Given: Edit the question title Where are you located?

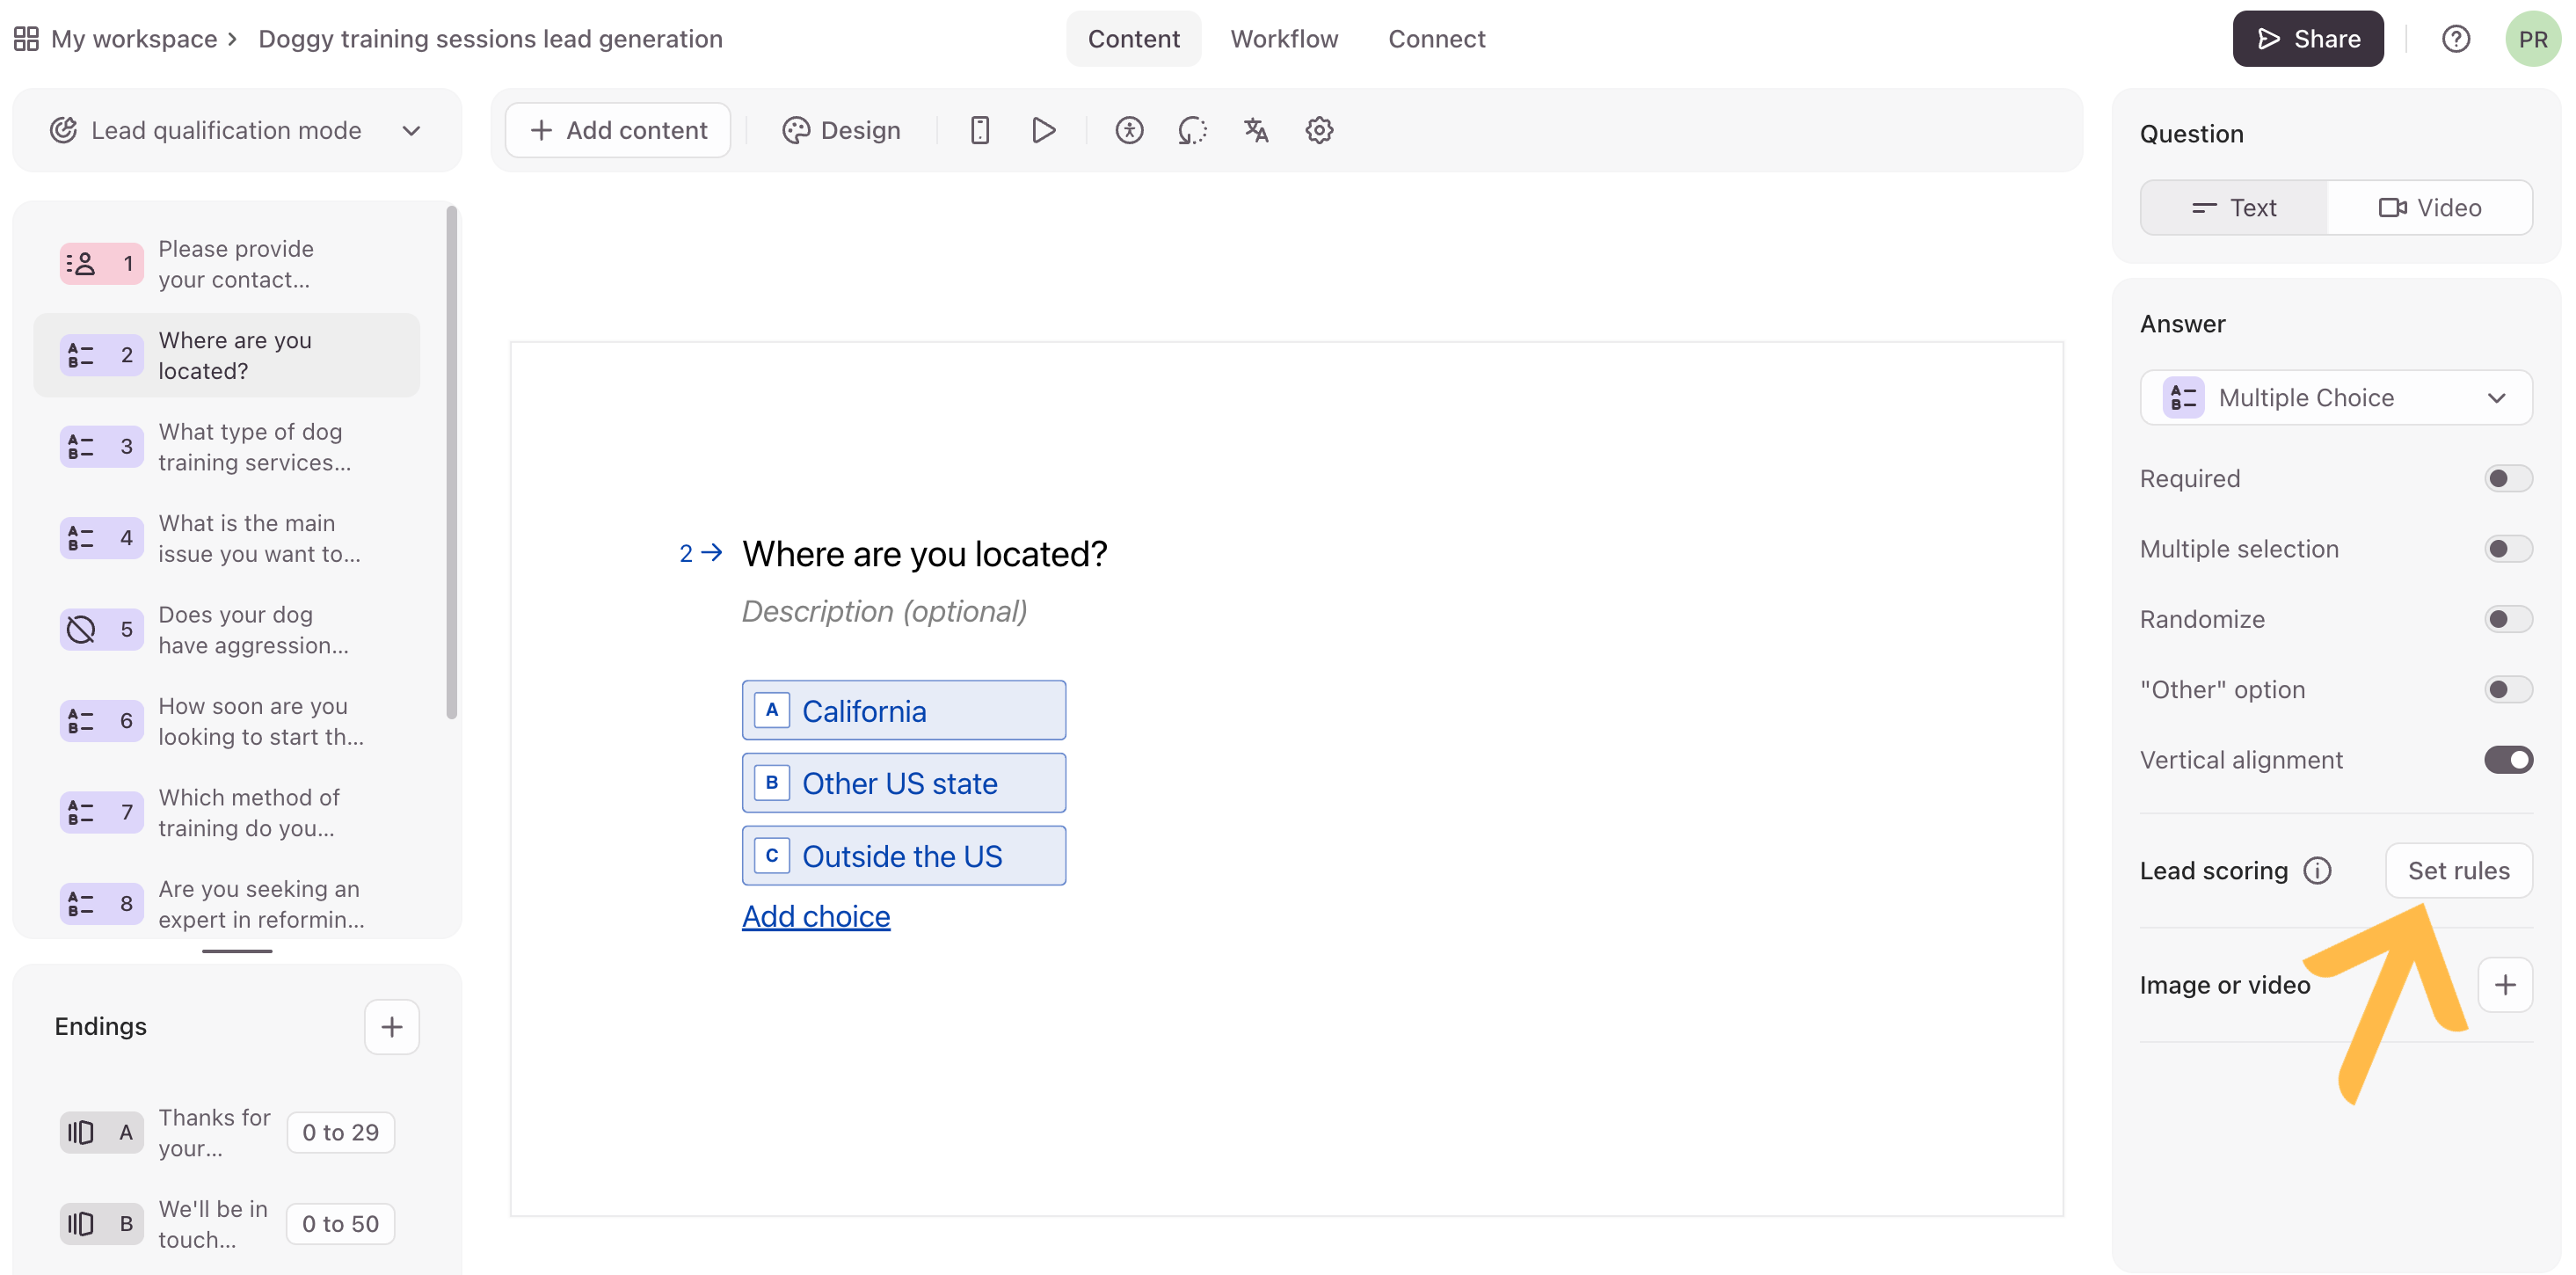Looking at the screenshot, I should coord(924,554).
